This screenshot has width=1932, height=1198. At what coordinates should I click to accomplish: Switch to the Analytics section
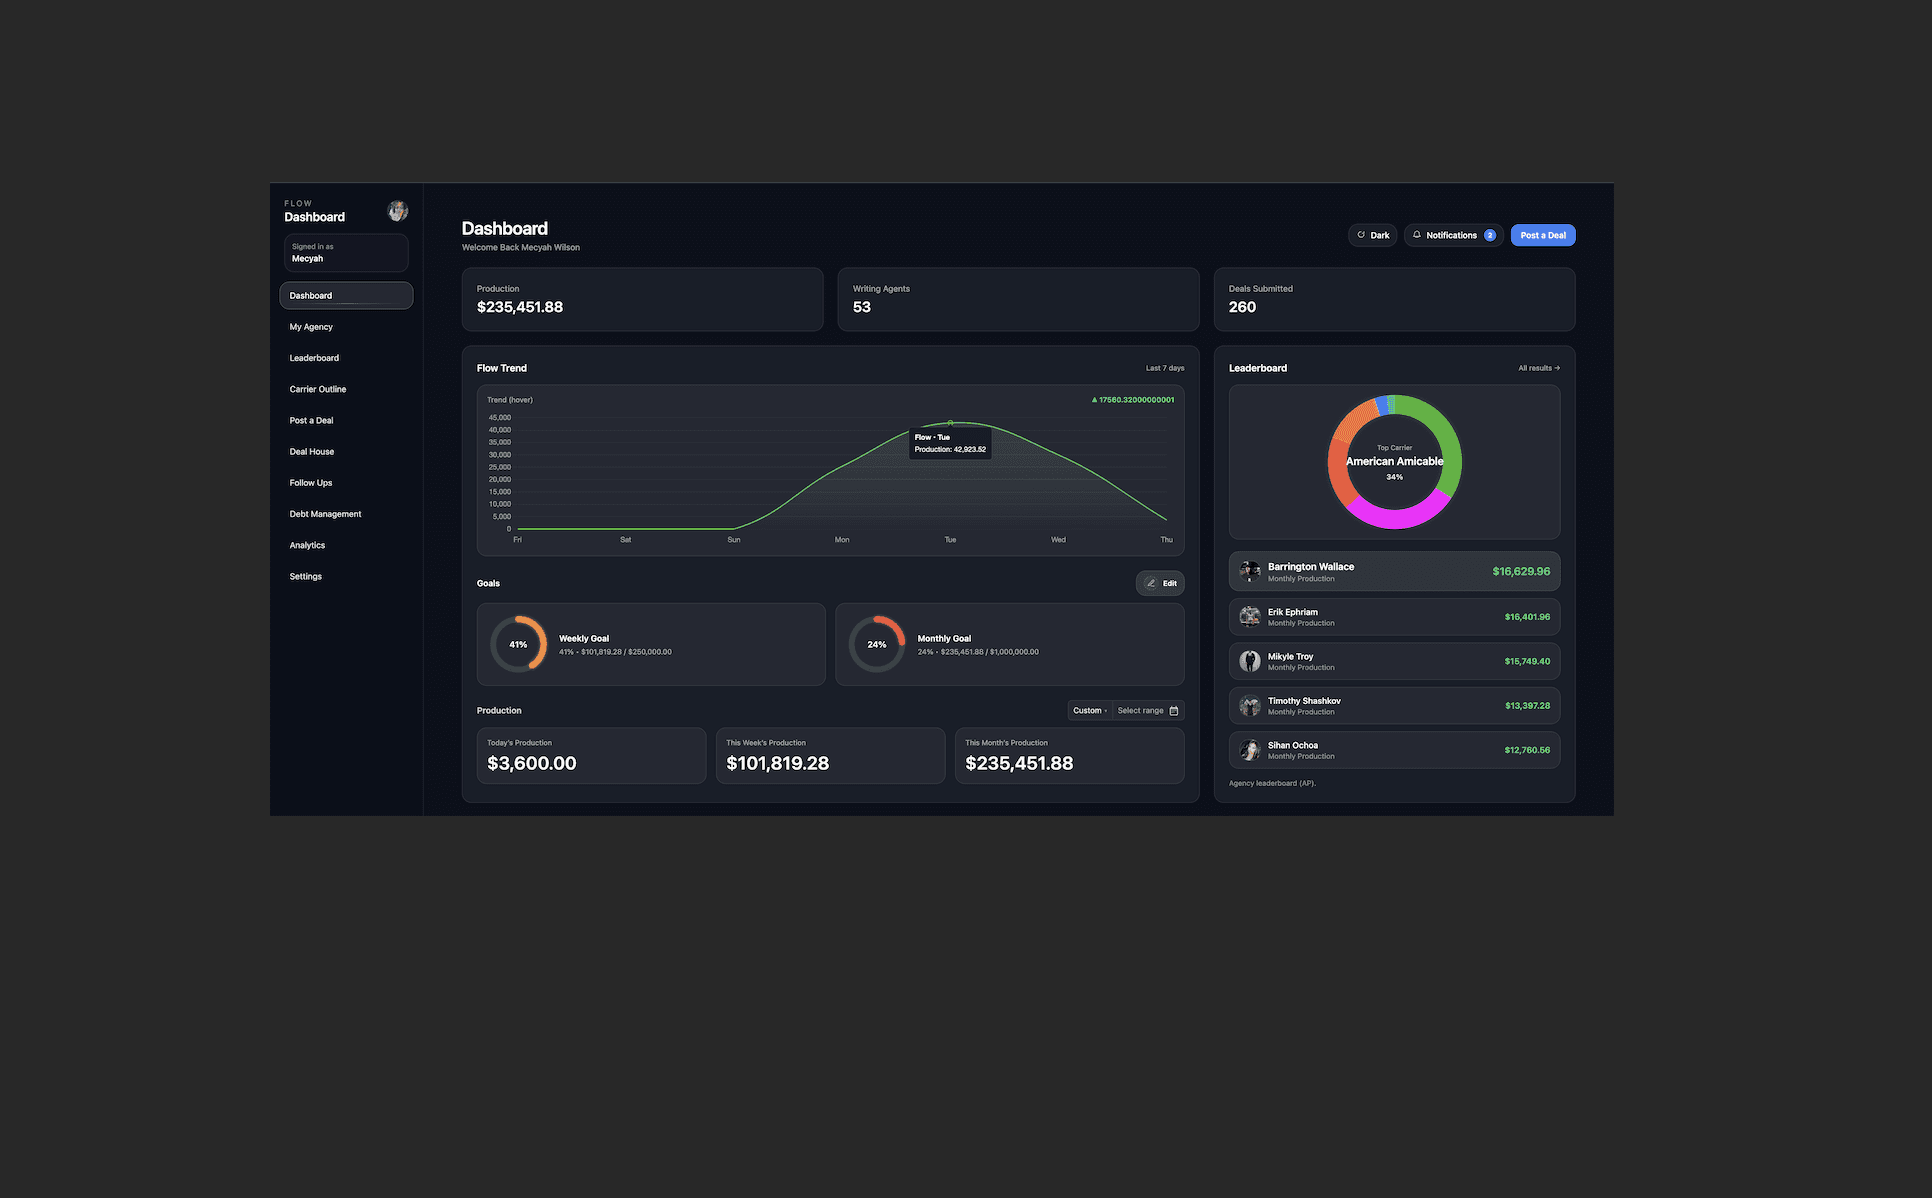[x=307, y=545]
